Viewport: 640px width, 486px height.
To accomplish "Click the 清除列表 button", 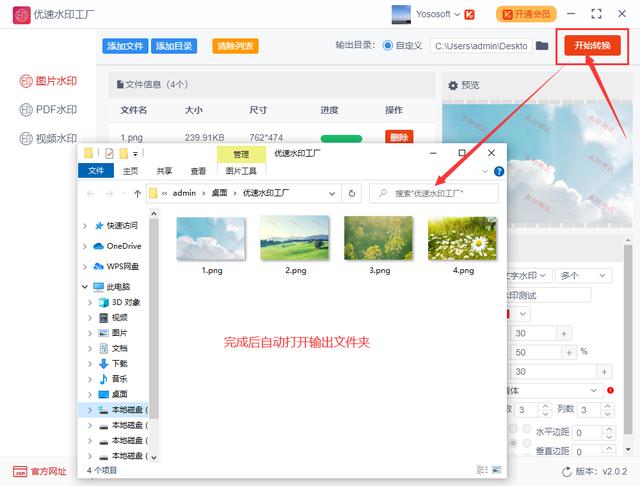I will pos(235,46).
